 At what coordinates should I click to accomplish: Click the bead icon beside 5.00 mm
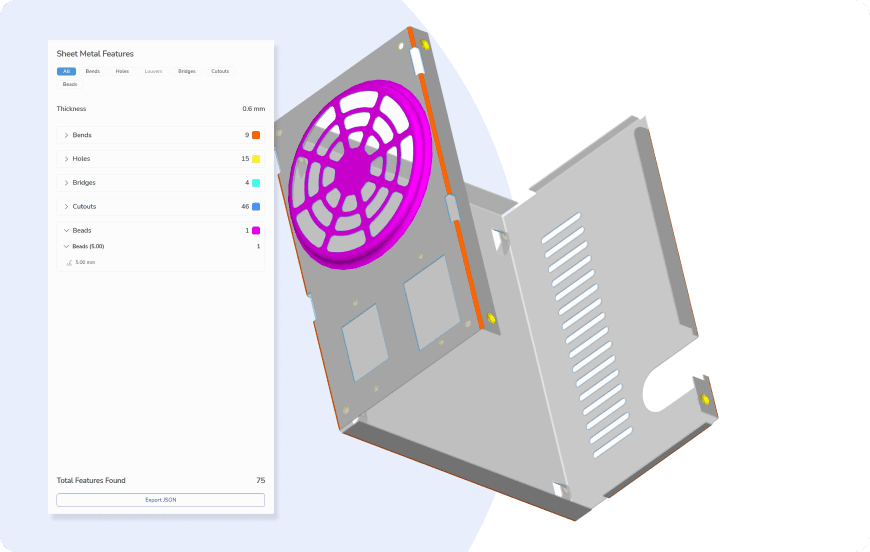coord(69,262)
